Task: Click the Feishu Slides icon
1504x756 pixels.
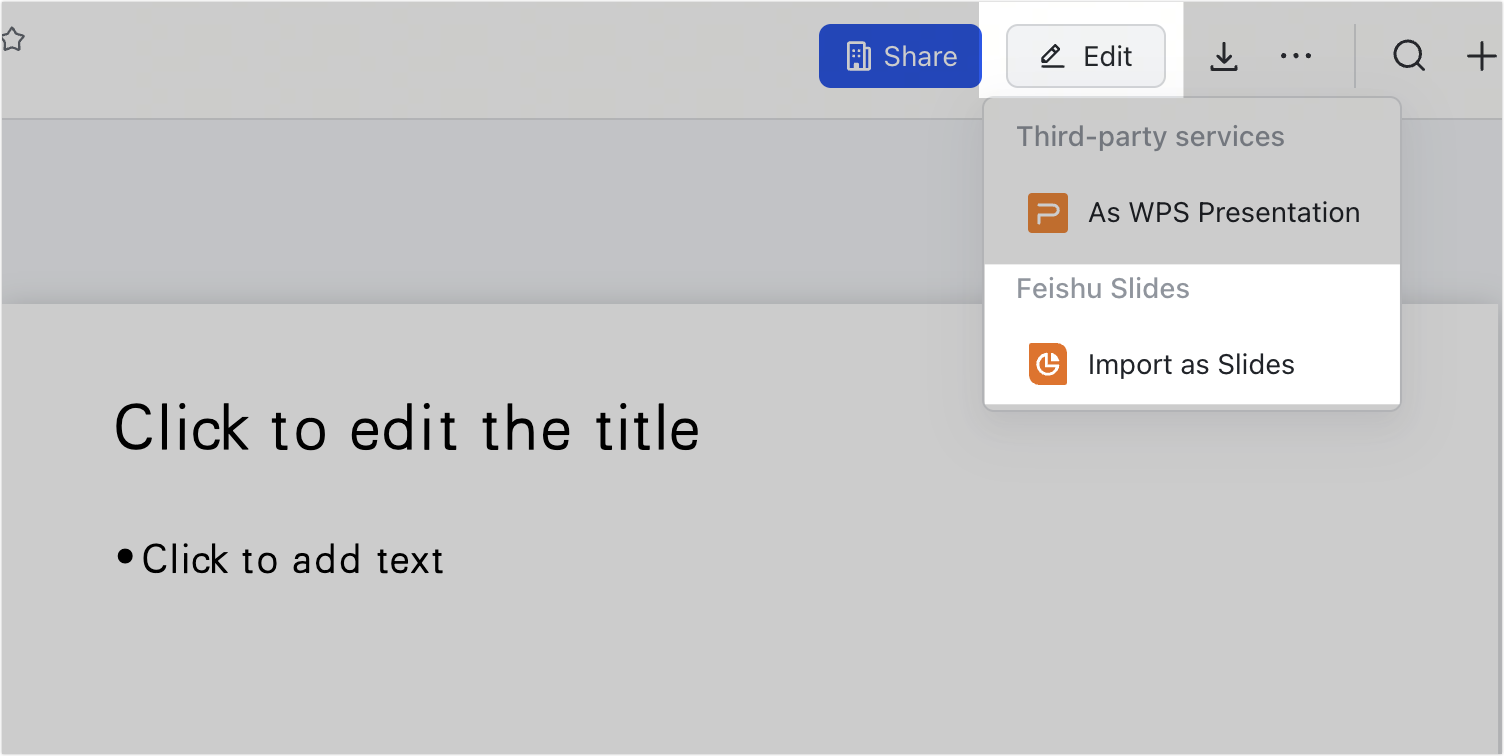Action: [1047, 364]
